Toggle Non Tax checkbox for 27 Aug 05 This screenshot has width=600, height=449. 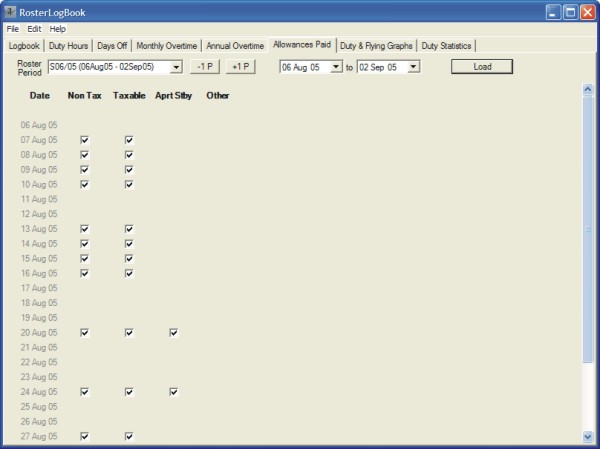[85, 436]
